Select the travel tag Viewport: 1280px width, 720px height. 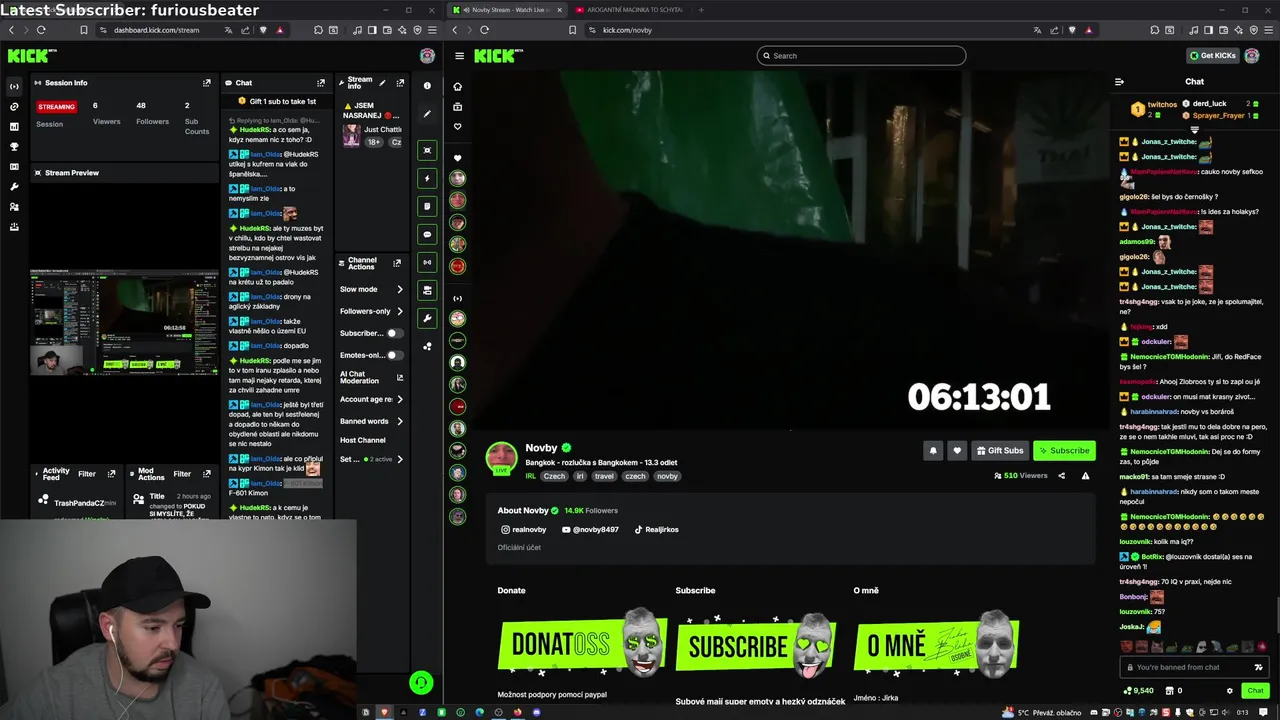tap(604, 477)
